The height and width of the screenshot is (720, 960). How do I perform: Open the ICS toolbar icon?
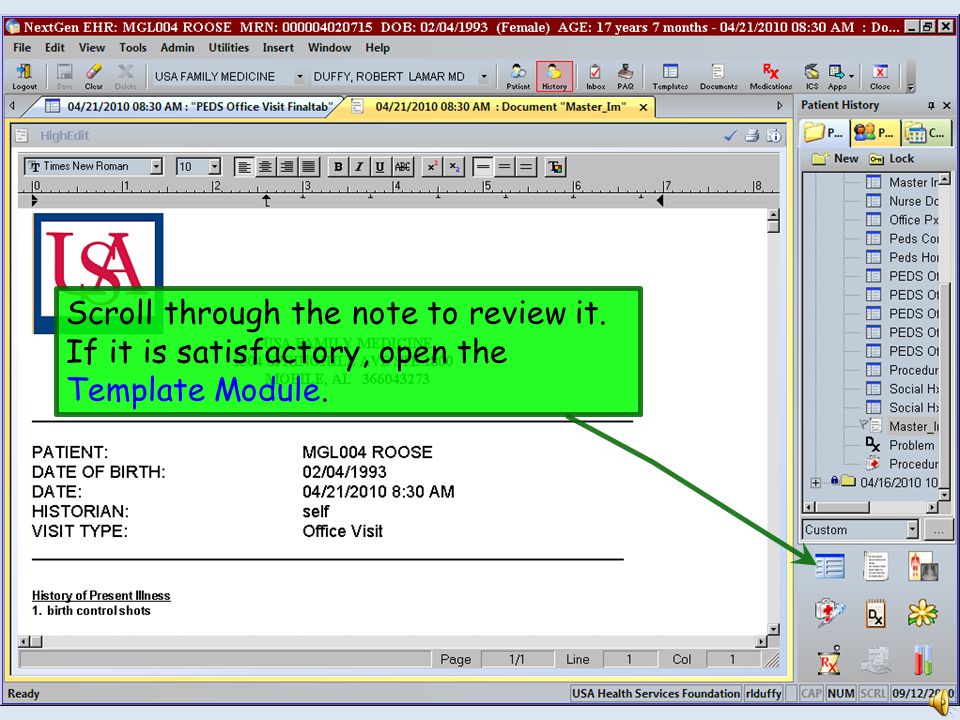pos(812,77)
